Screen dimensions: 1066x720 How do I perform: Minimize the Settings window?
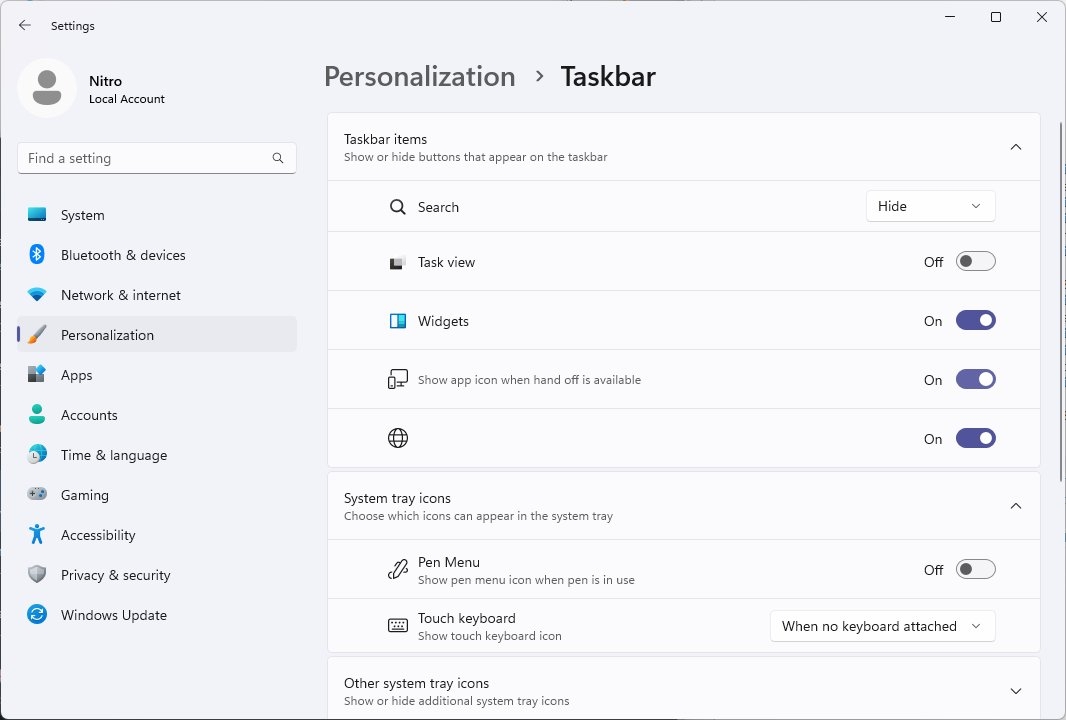[950, 17]
